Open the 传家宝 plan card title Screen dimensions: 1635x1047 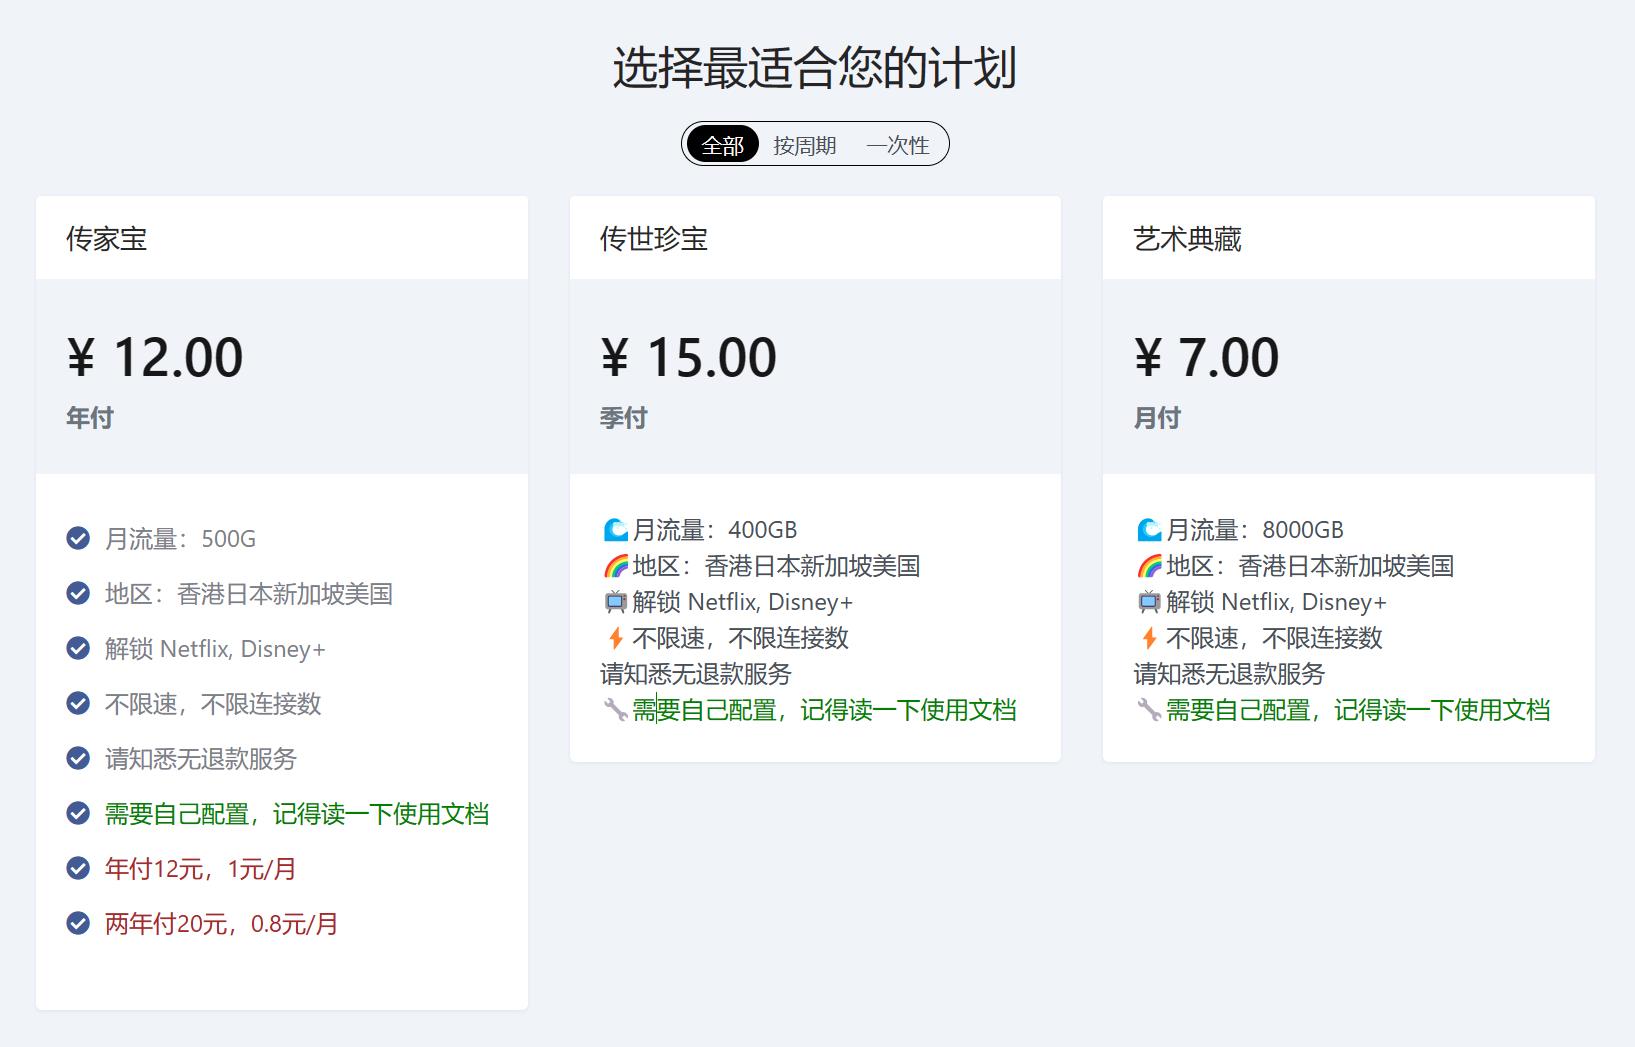pos(107,239)
